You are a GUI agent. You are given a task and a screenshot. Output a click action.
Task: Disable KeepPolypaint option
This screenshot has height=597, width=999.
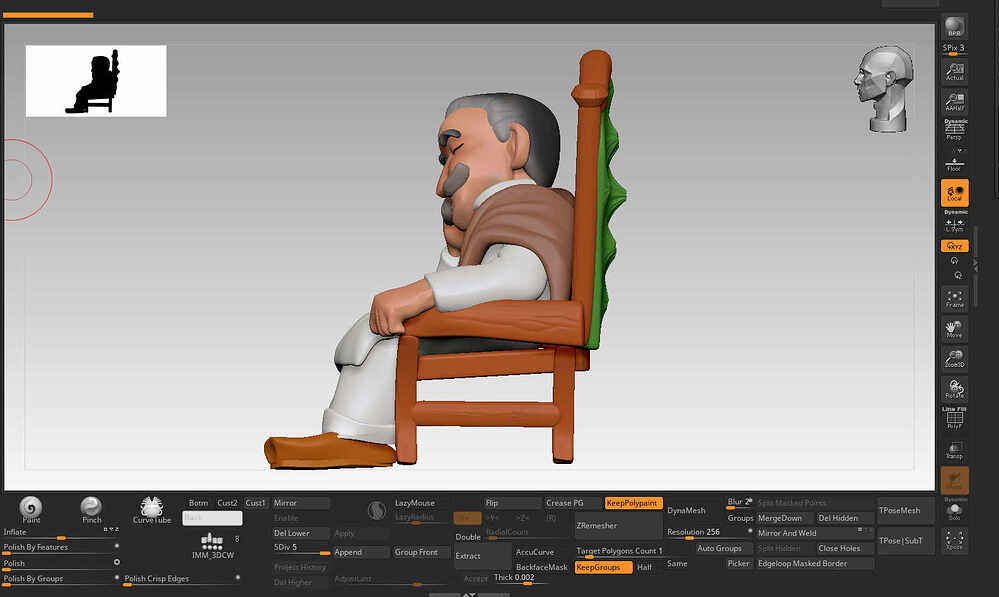633,503
